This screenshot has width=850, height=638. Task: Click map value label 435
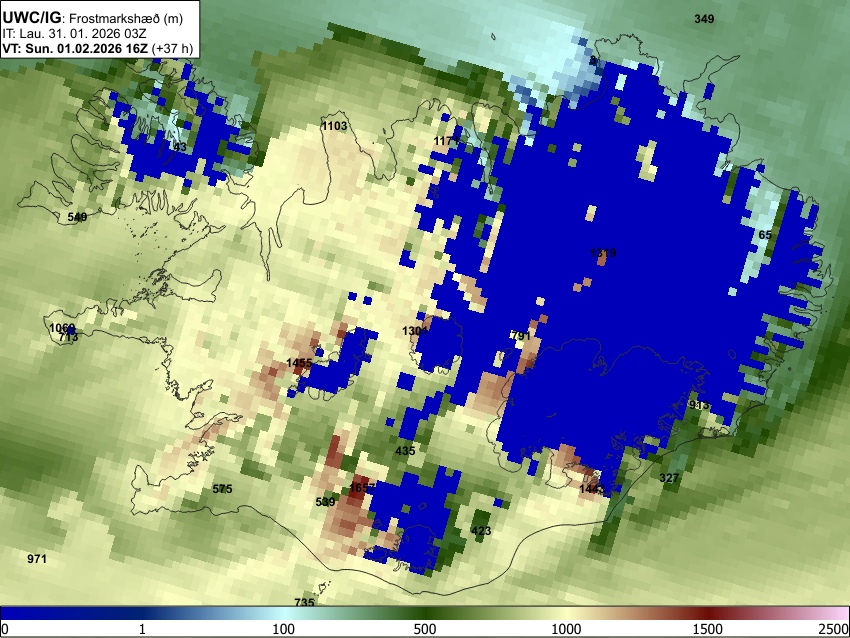coord(405,450)
